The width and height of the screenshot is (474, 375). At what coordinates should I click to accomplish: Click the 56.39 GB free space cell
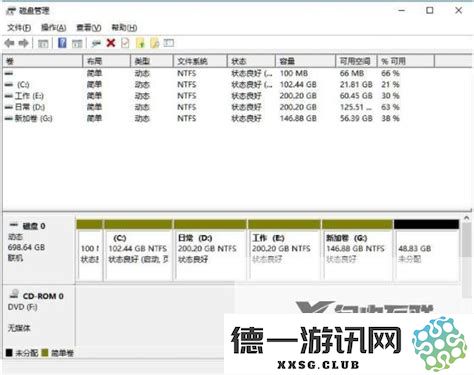pyautogui.click(x=356, y=118)
